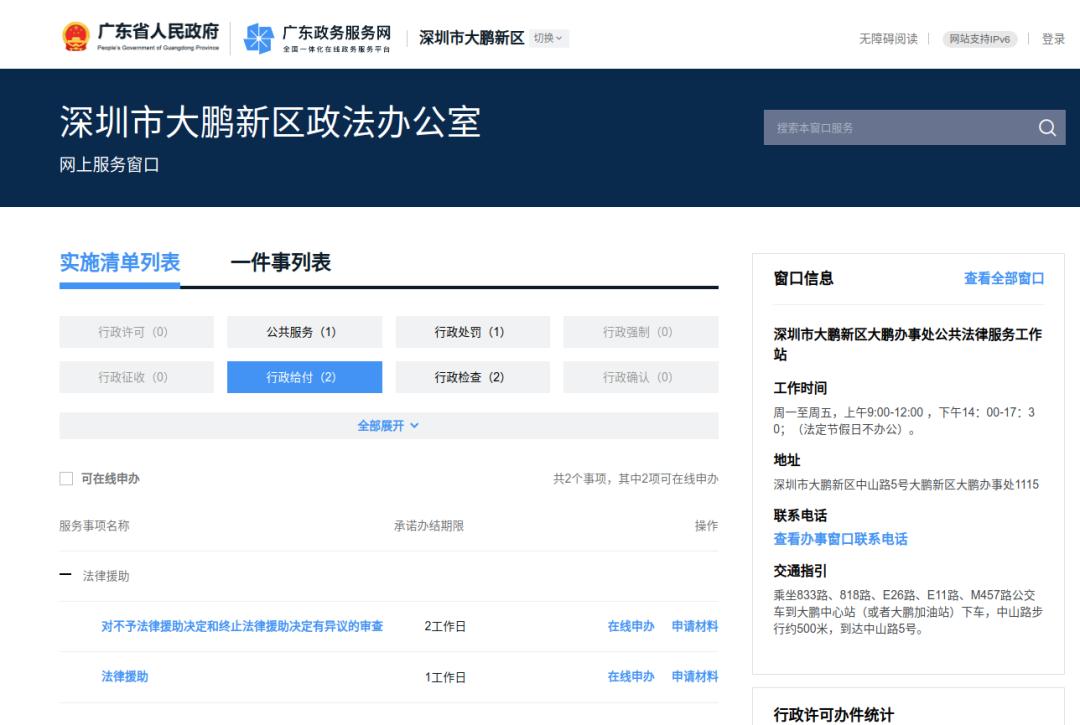Viewport: 1080px width, 725px height.
Task: Click 登录 in the top bar
Action: pos(1053,39)
